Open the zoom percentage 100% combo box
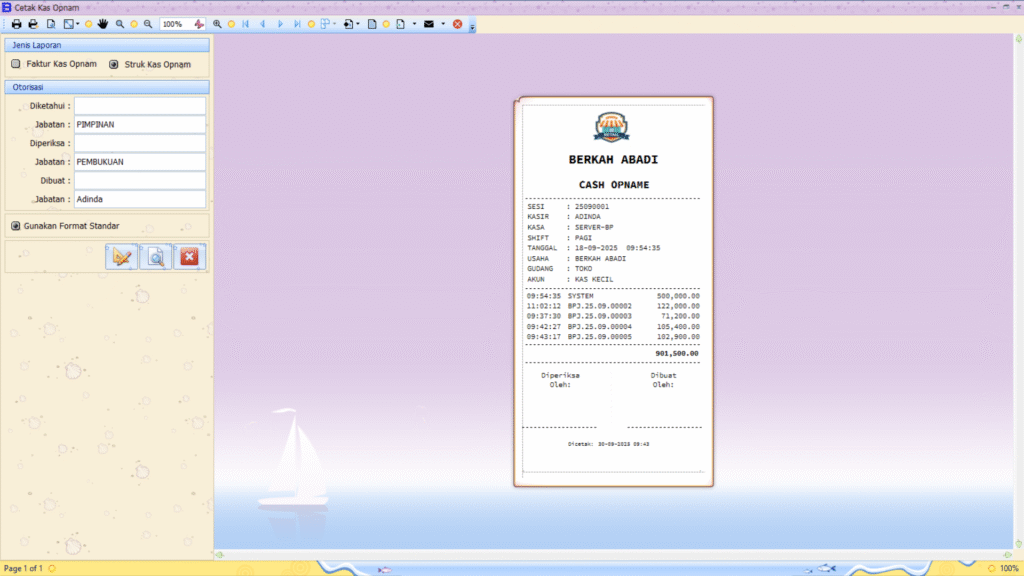 [174, 23]
